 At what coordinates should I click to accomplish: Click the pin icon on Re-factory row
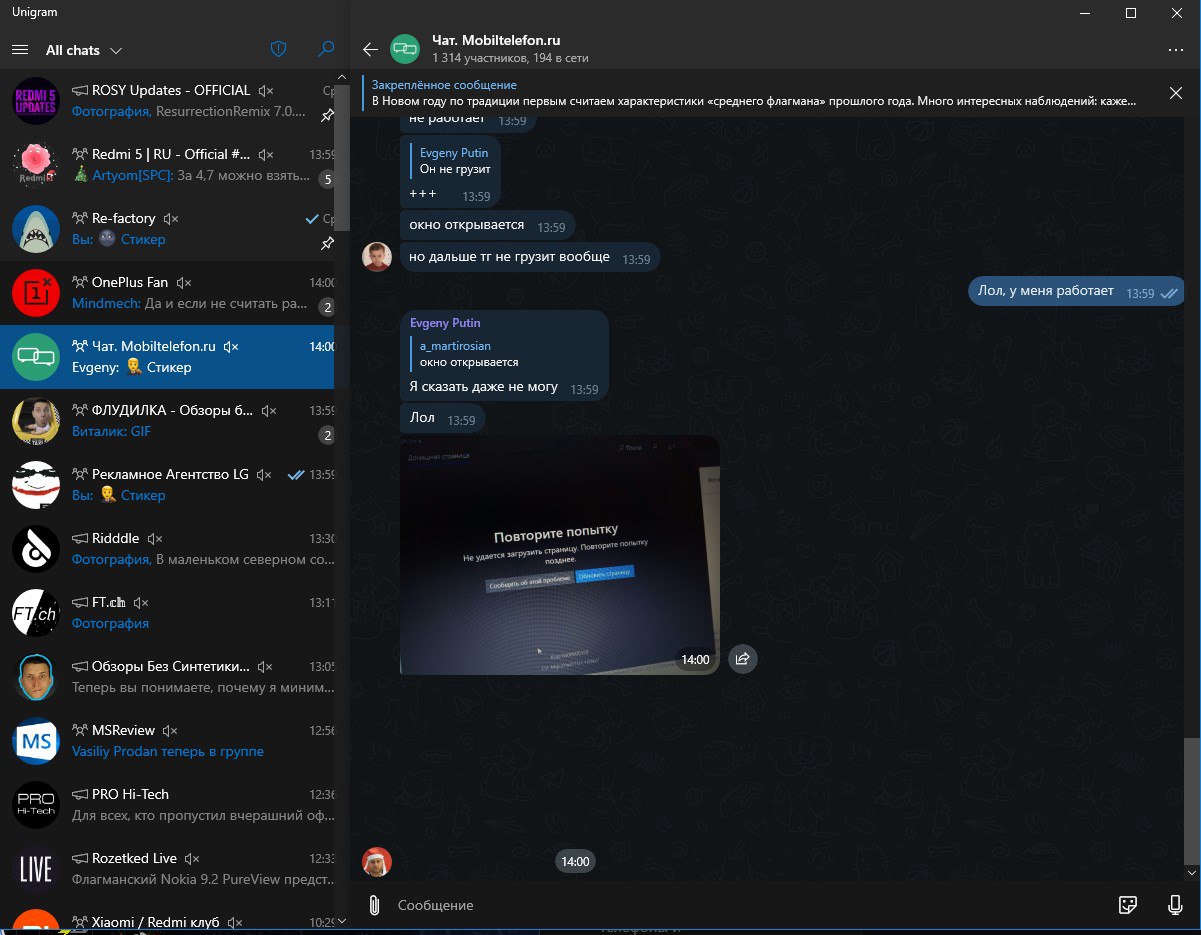click(326, 243)
